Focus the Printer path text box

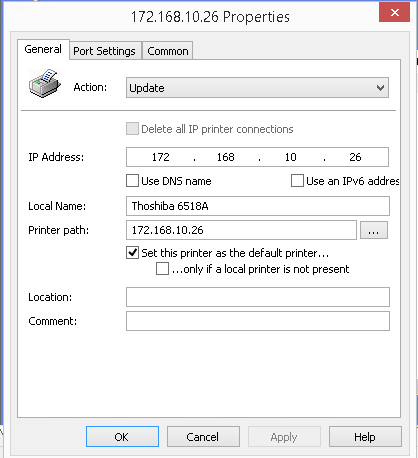click(x=241, y=230)
